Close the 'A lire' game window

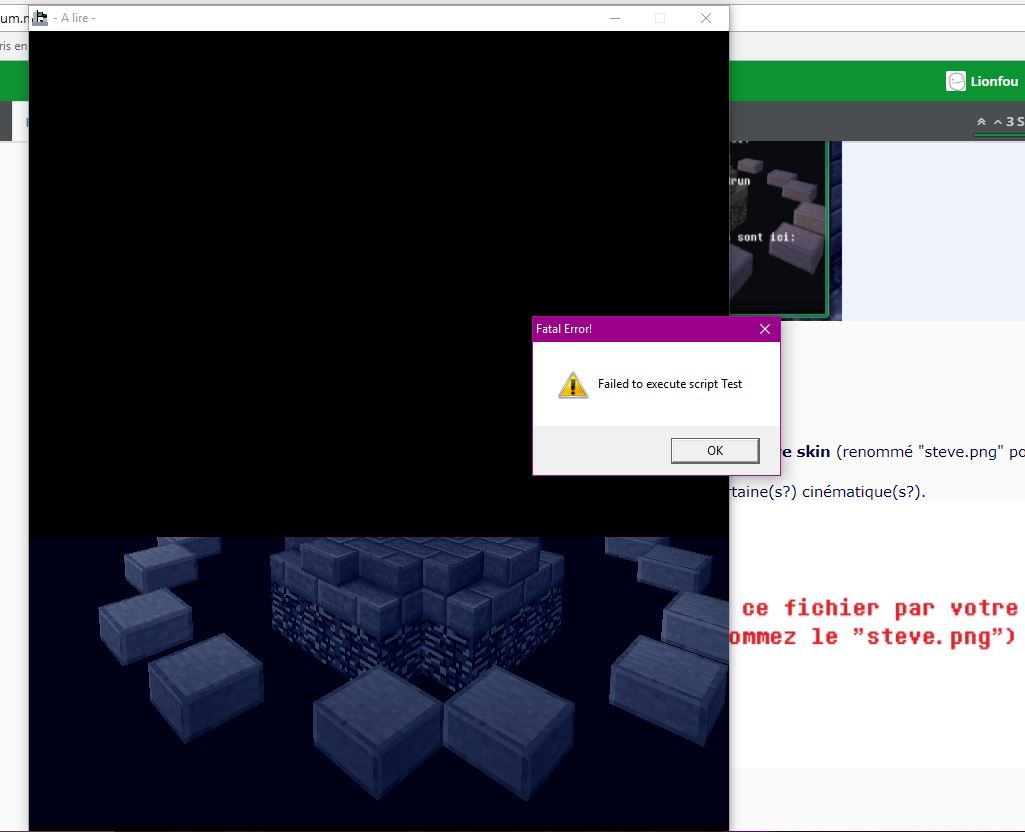706,18
